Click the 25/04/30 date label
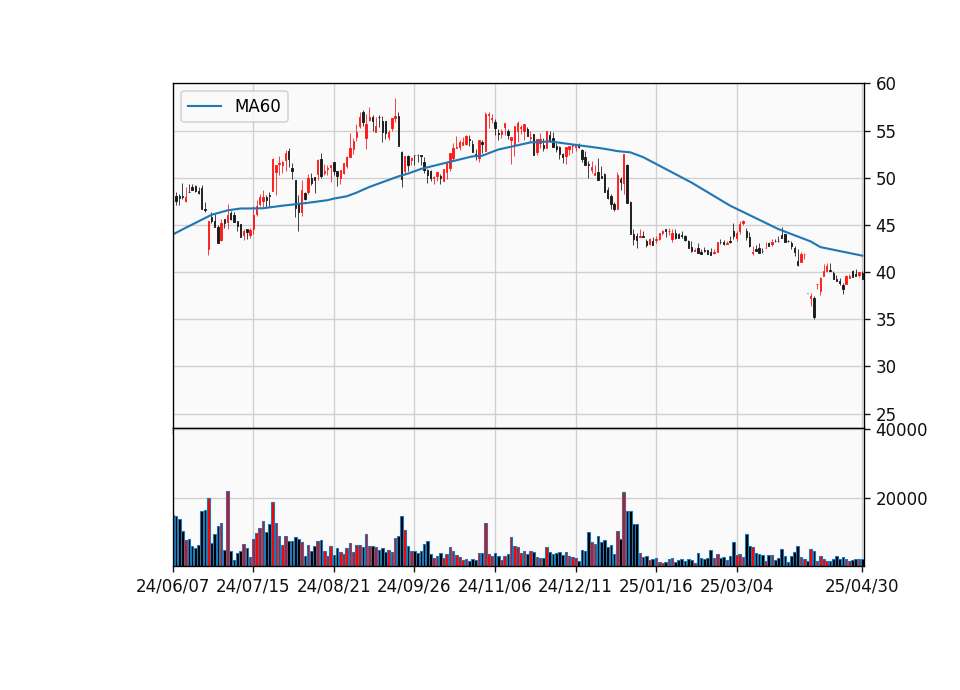 (x=861, y=586)
